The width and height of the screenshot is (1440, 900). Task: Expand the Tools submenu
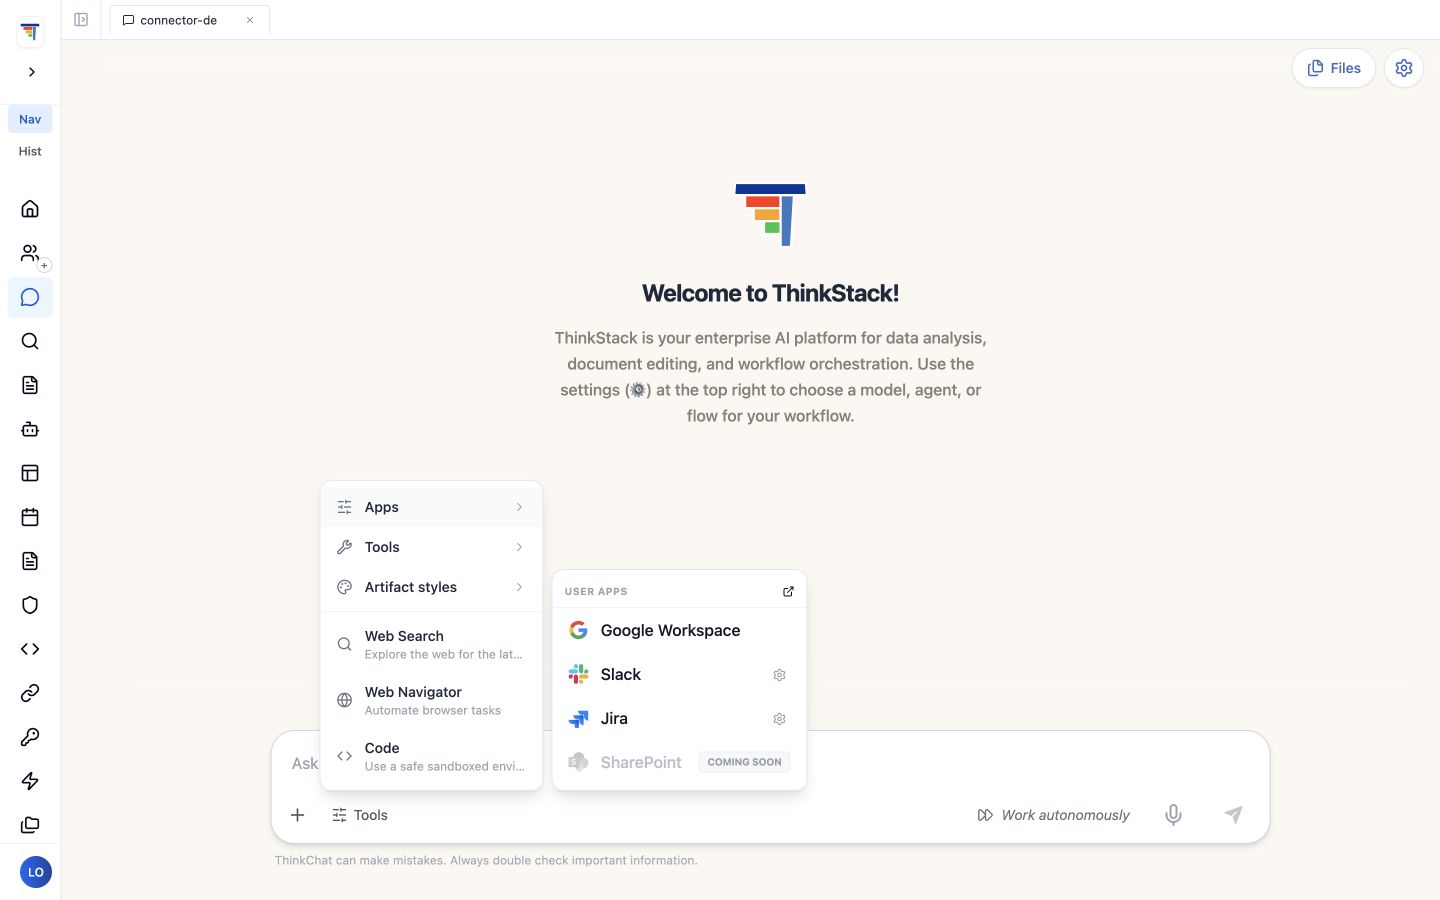pyautogui.click(x=431, y=547)
